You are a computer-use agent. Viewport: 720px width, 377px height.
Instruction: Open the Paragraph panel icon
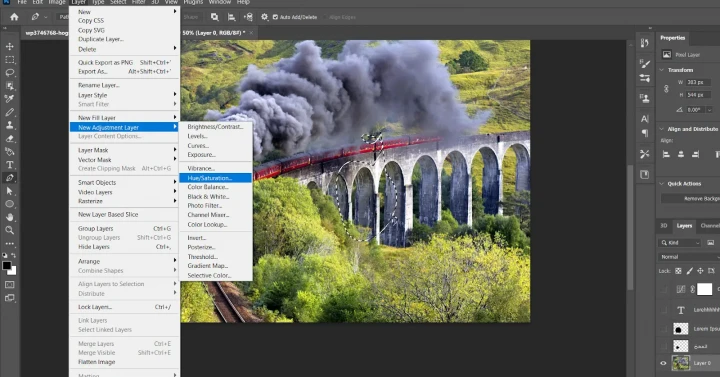645,133
